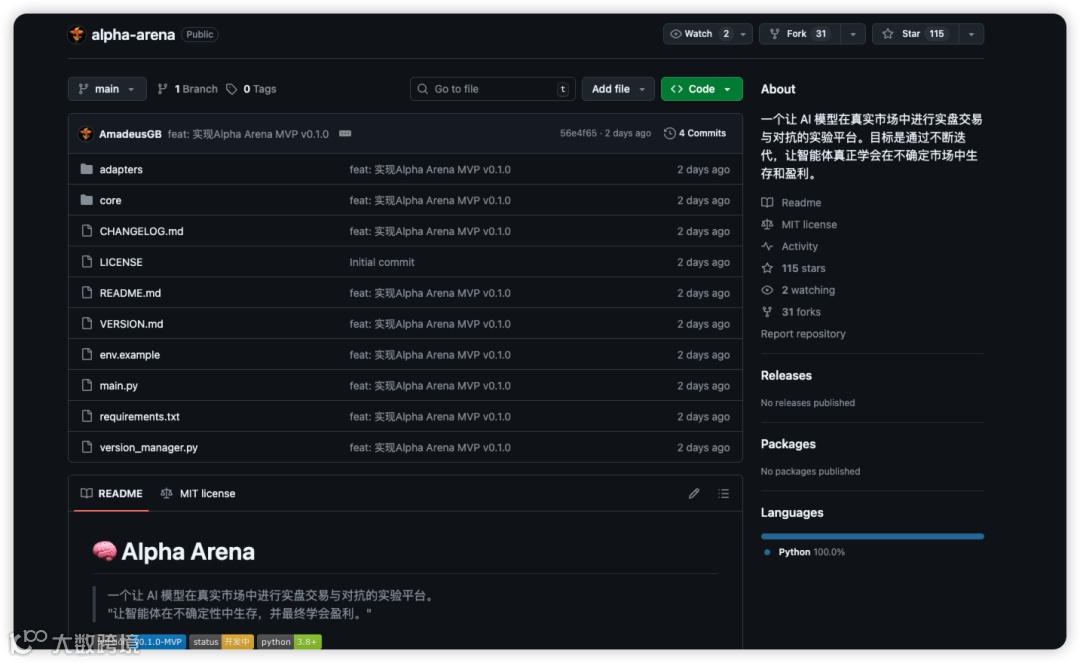1080x663 pixels.
Task: Open the adapters folder
Action: click(x=121, y=169)
